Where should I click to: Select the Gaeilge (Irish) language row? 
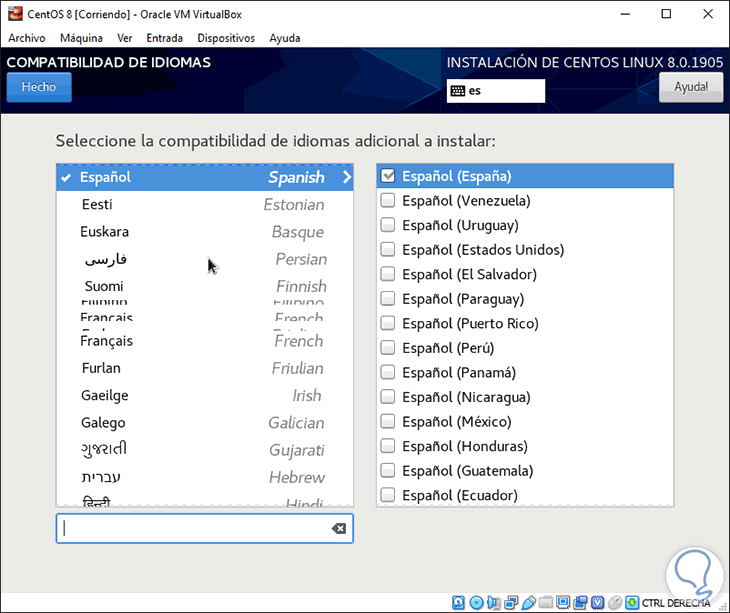pyautogui.click(x=205, y=396)
